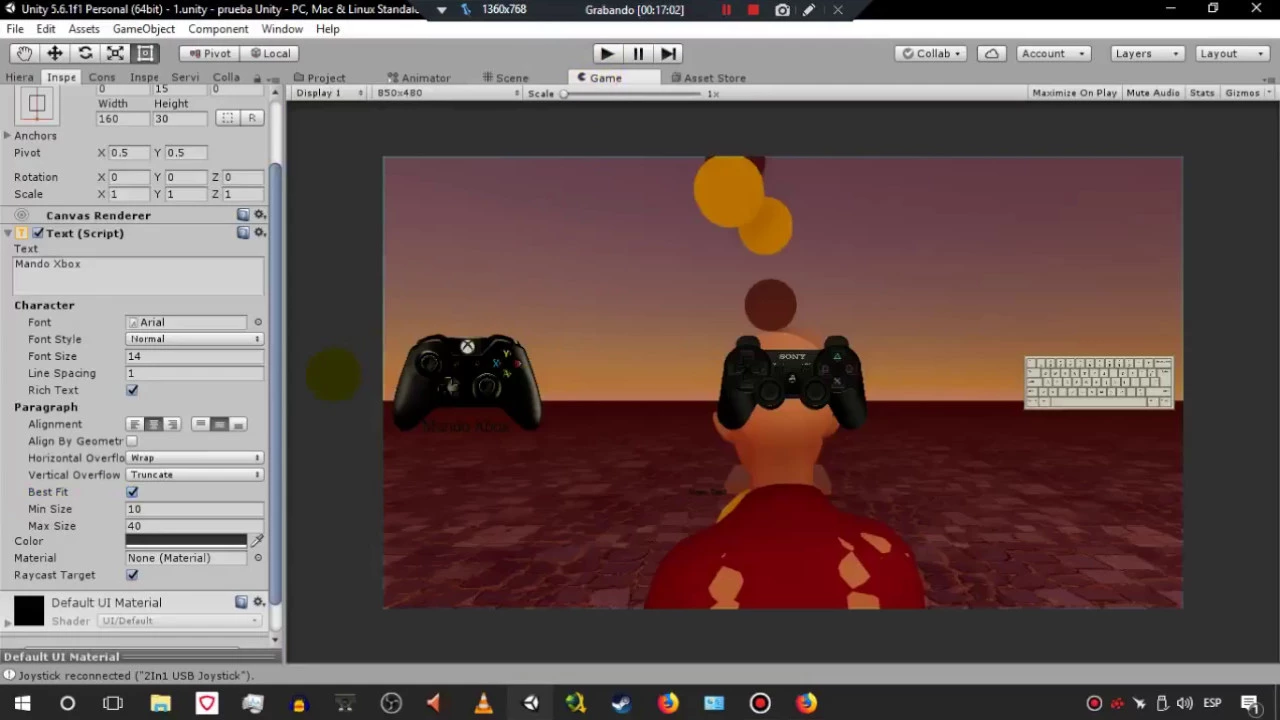
Task: Open the Component menu
Action: [218, 29]
